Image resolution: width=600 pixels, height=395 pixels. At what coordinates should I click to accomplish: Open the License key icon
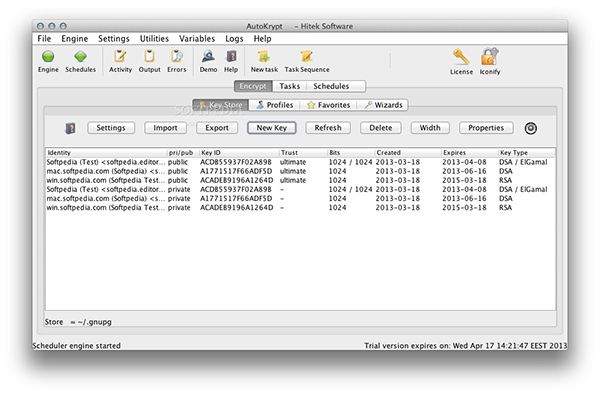[461, 57]
